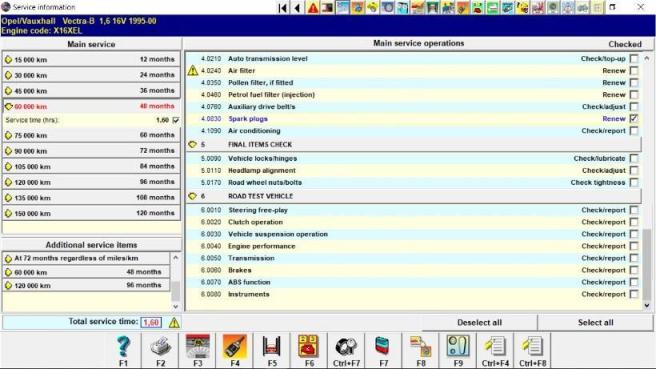Select additional item 60 000 km 48 months

(x=86, y=272)
